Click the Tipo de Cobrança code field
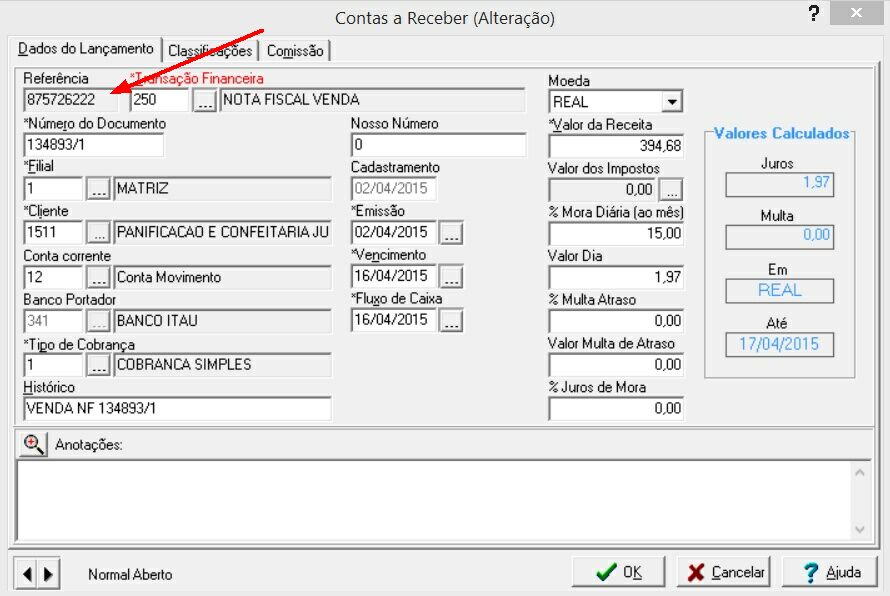Screen dimensions: 890x596 click(x=53, y=365)
